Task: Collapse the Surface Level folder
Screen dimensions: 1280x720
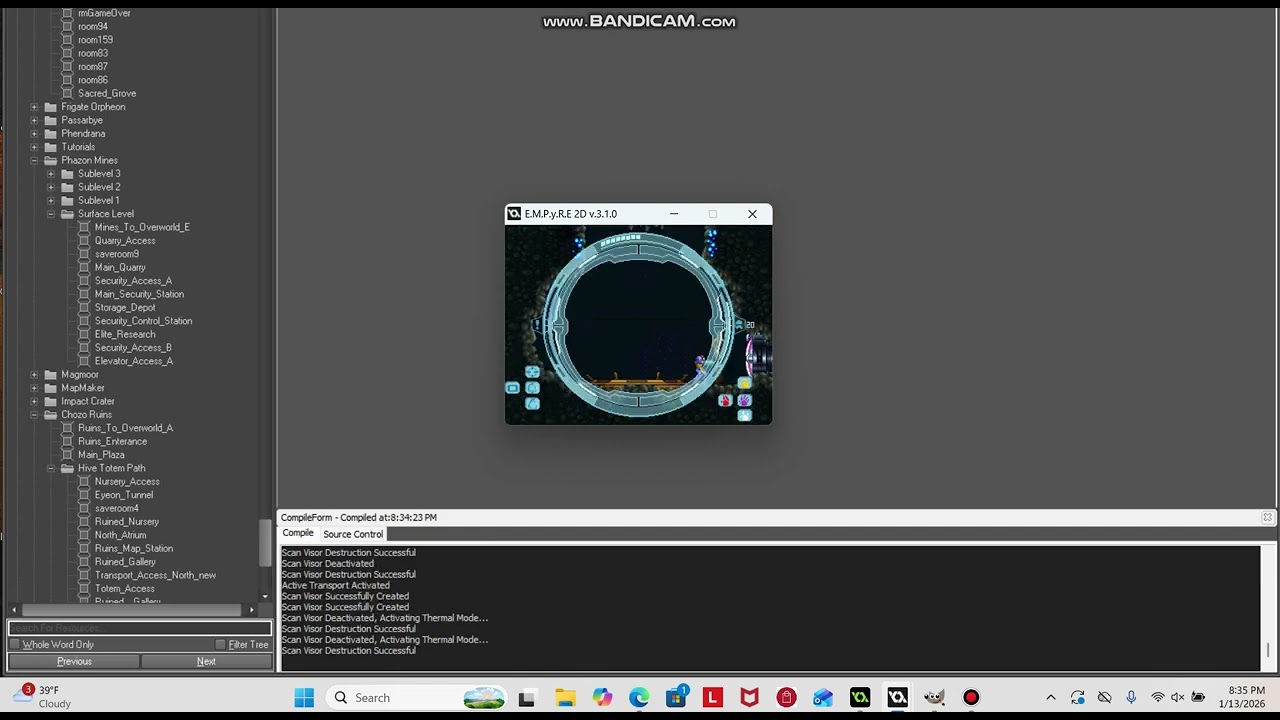Action: pos(51,214)
